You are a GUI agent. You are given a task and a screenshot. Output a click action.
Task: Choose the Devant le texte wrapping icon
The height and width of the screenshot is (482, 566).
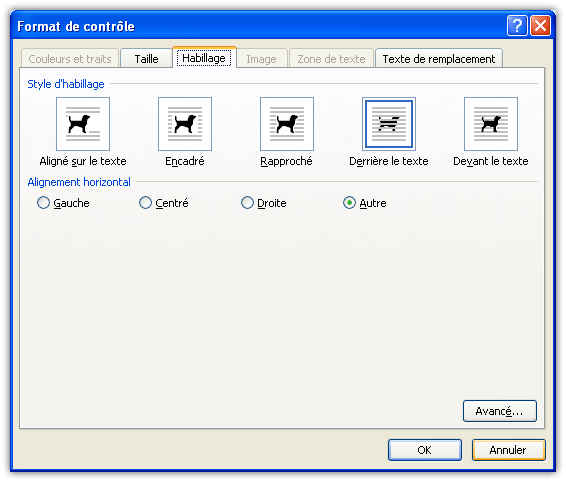tap(491, 124)
